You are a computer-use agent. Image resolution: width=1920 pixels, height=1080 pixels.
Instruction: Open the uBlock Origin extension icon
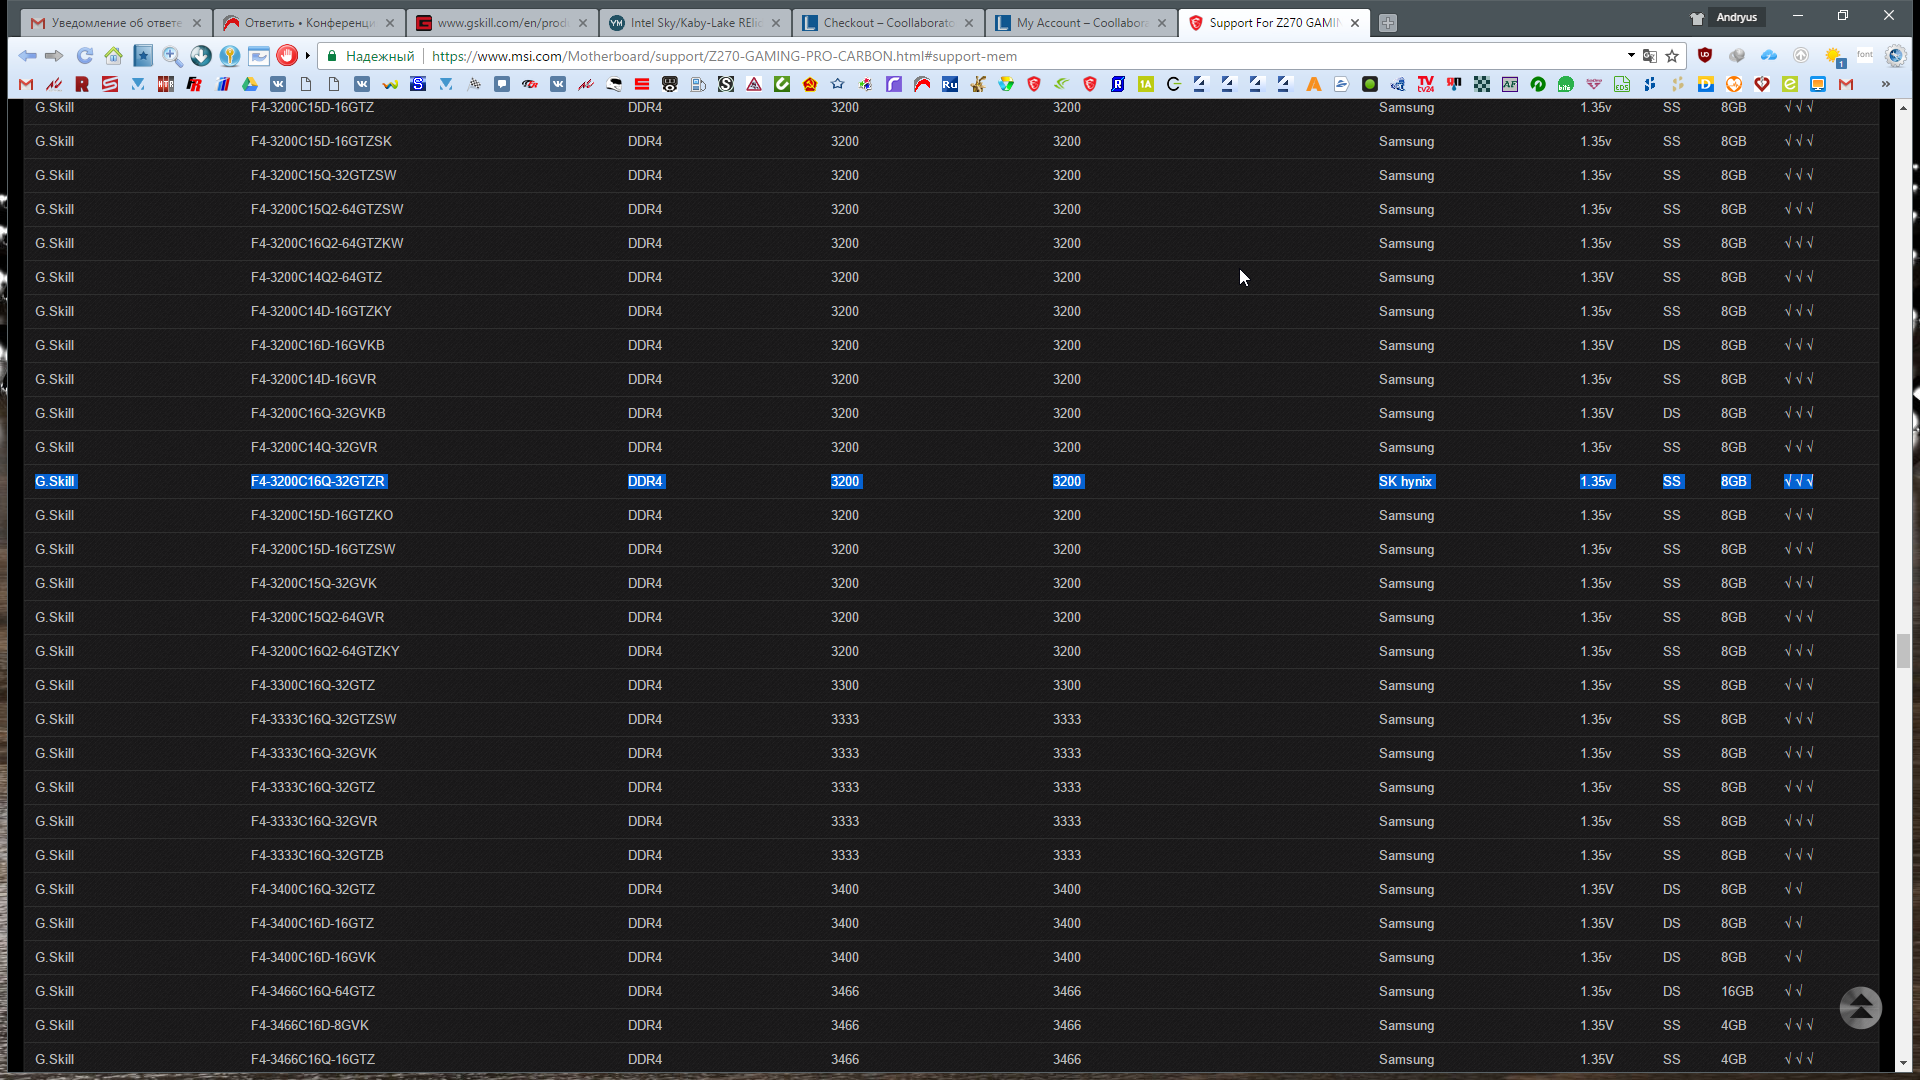[1705, 56]
